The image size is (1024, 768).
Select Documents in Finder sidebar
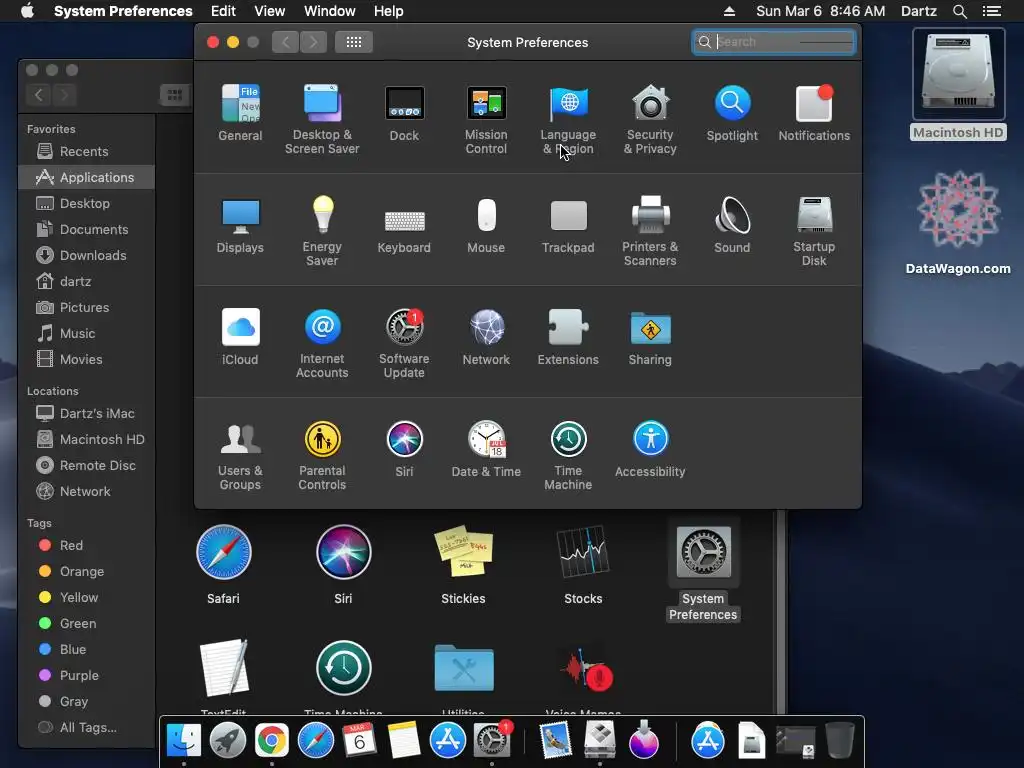pos(86,229)
